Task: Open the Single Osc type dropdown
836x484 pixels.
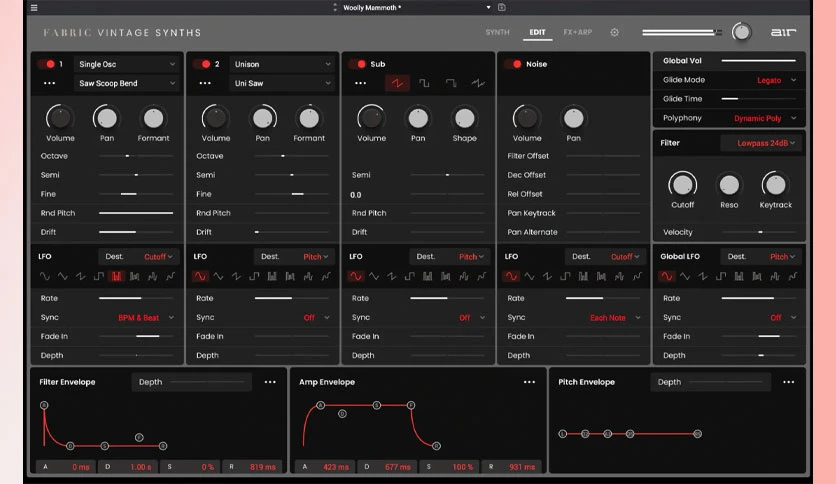Action: coord(126,64)
